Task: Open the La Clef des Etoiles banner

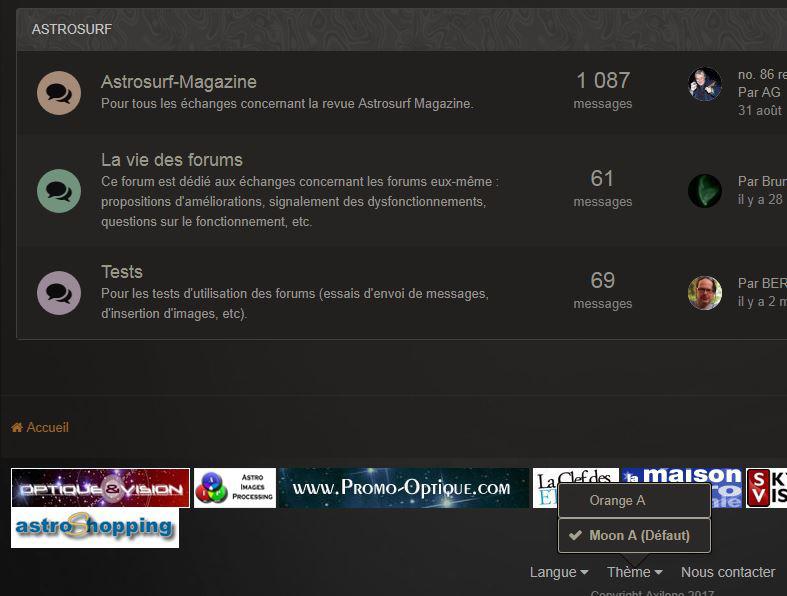Action: [575, 476]
